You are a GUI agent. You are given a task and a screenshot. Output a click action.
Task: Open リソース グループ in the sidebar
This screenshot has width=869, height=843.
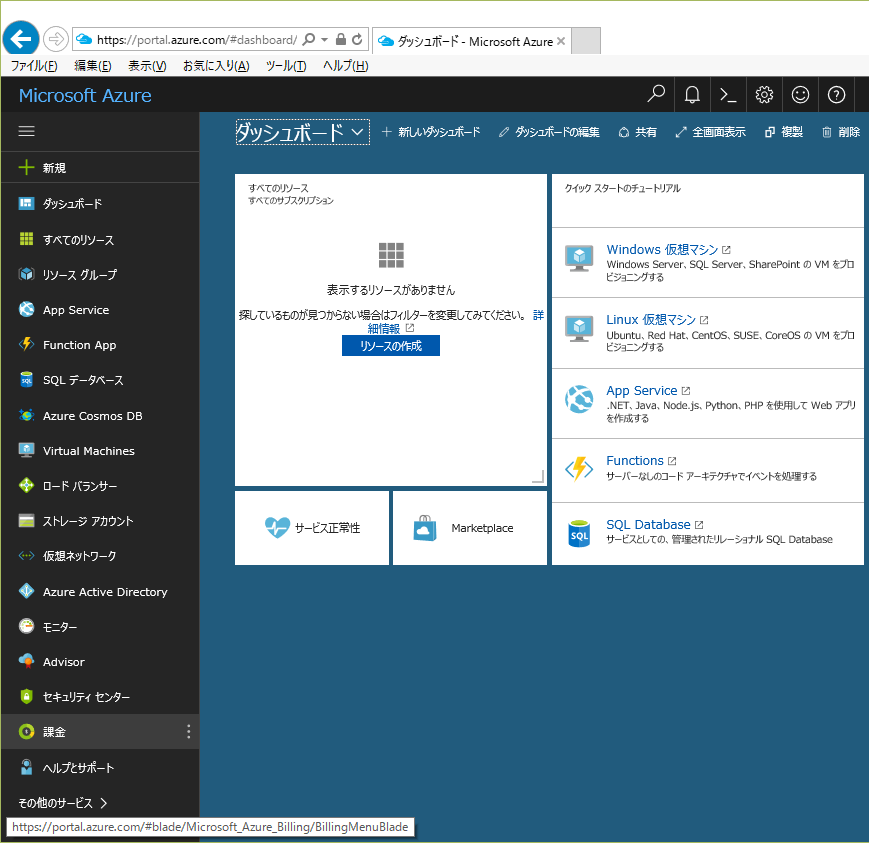pyautogui.click(x=100, y=274)
